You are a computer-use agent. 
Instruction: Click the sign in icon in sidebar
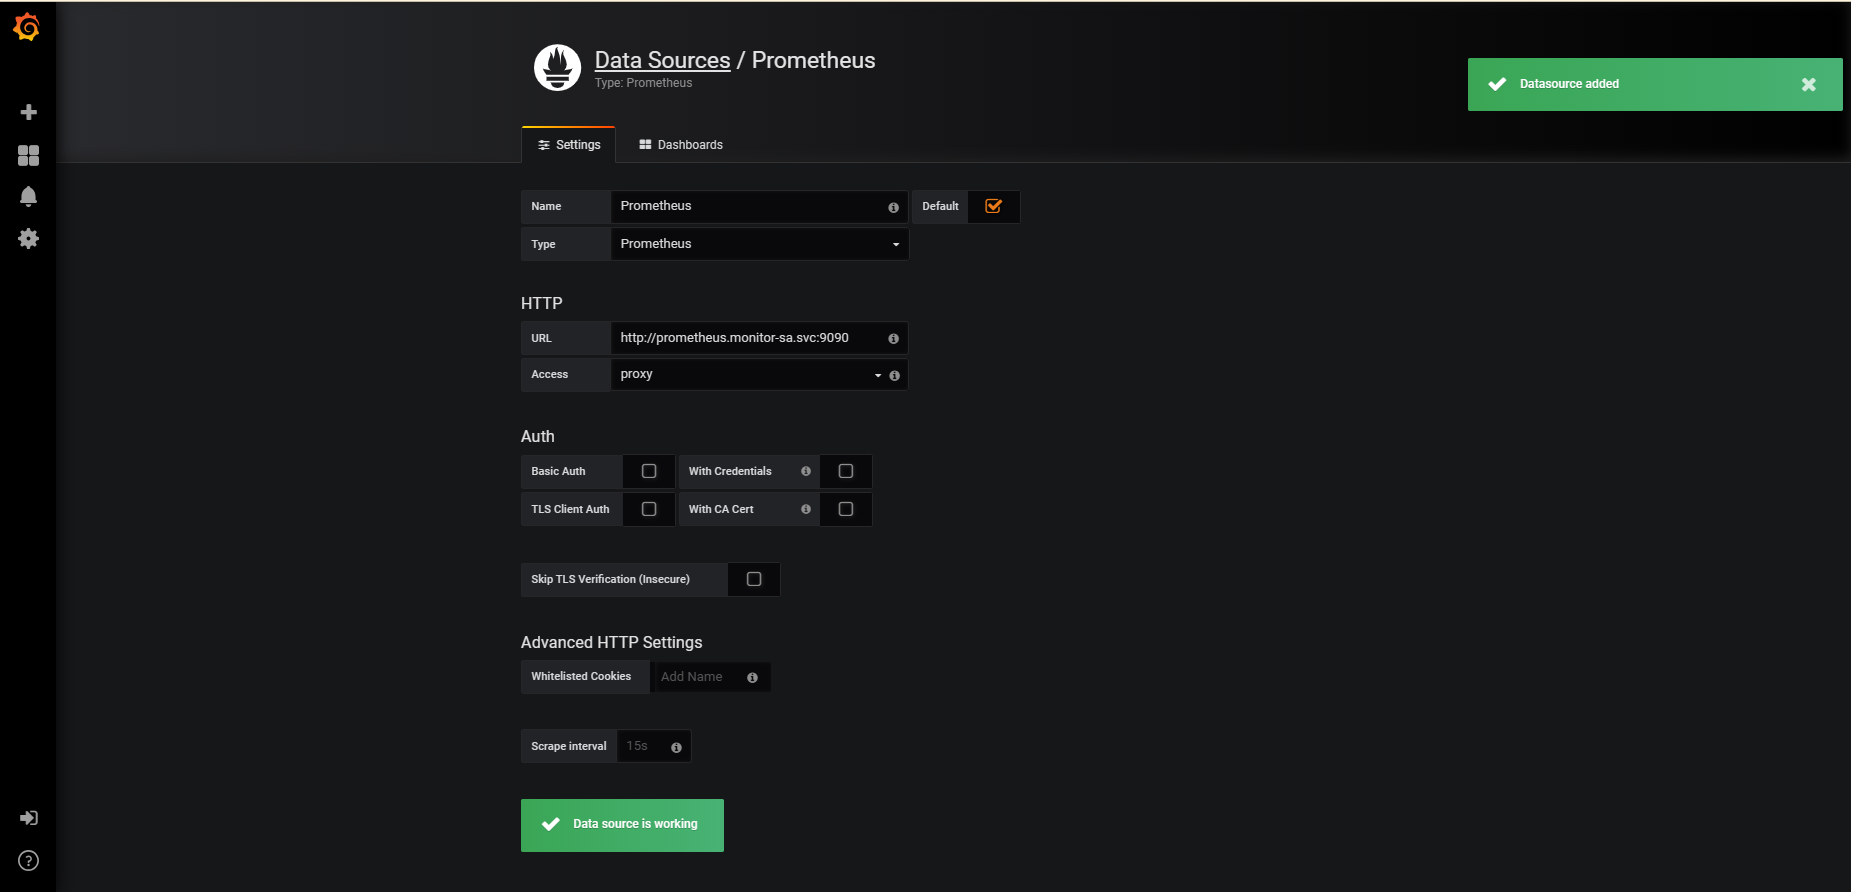tap(29, 818)
